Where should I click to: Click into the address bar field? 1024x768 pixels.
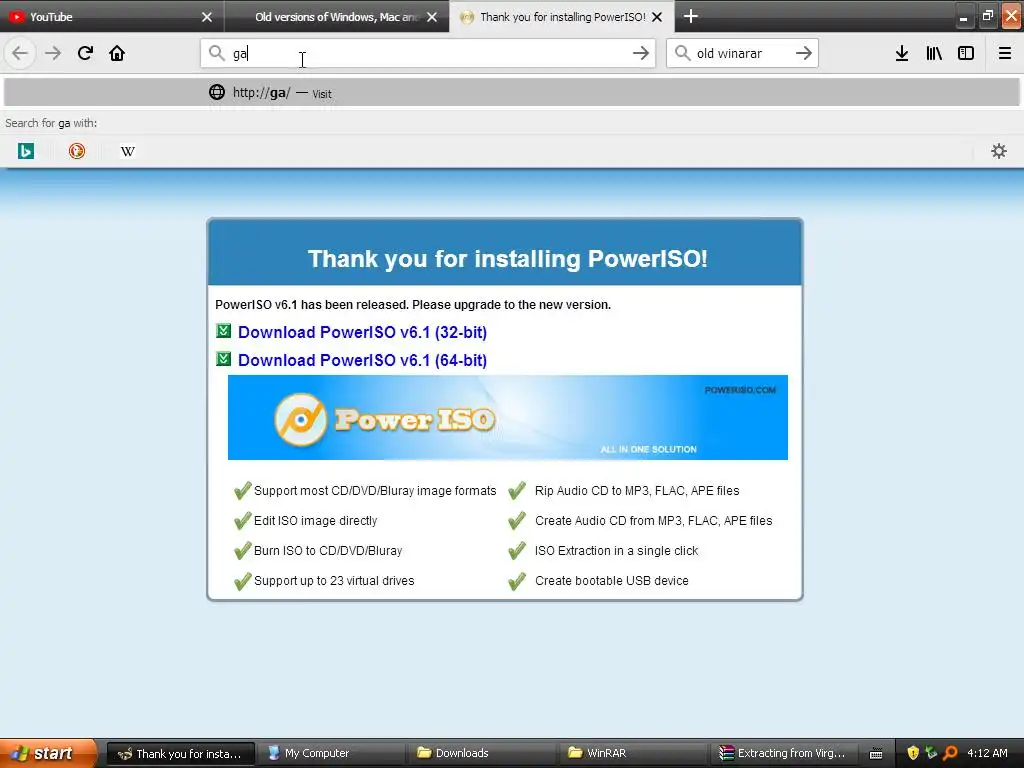428,53
